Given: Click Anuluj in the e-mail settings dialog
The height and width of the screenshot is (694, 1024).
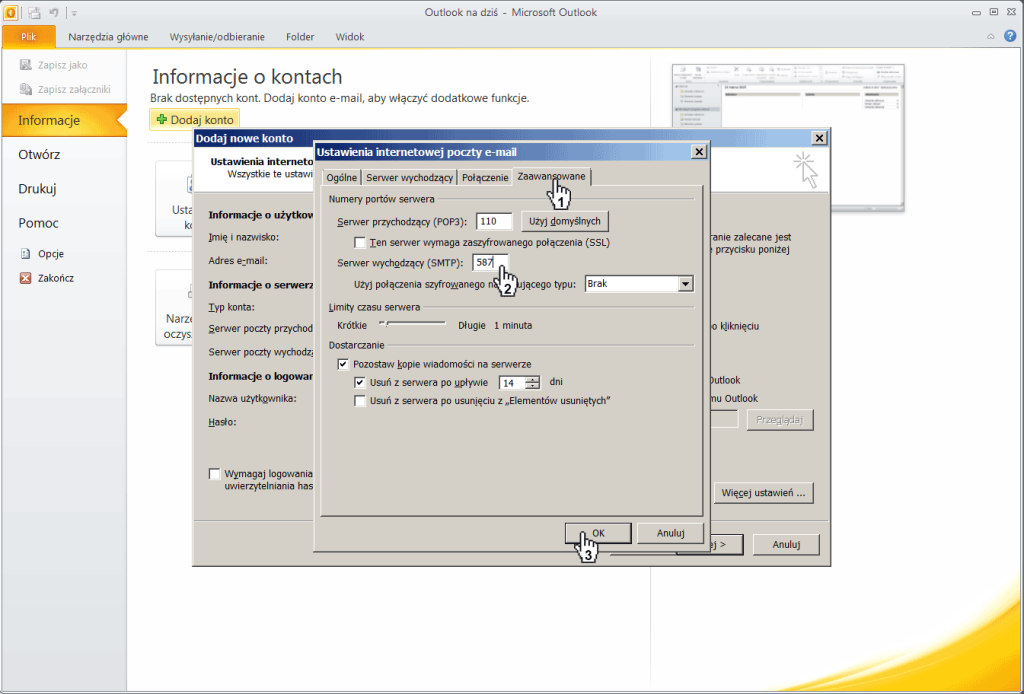Looking at the screenshot, I should point(671,533).
